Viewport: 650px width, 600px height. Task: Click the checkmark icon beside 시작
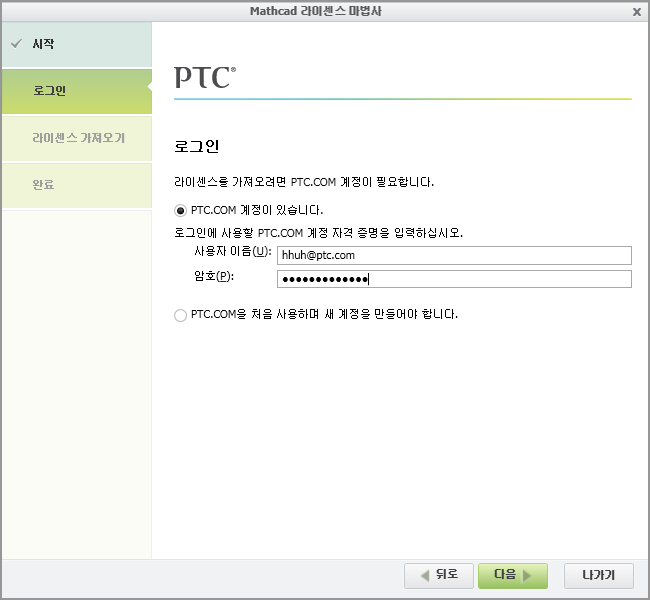point(17,44)
